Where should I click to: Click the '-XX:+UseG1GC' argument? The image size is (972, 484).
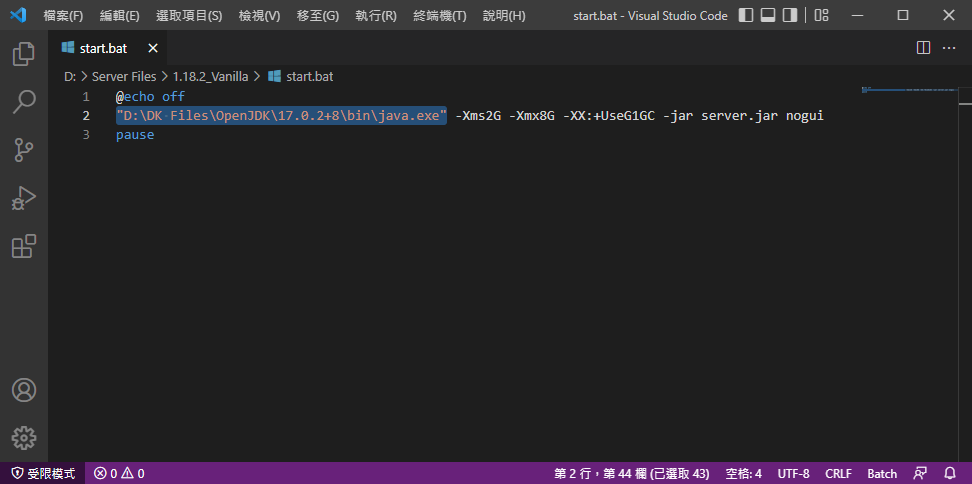[609, 116]
